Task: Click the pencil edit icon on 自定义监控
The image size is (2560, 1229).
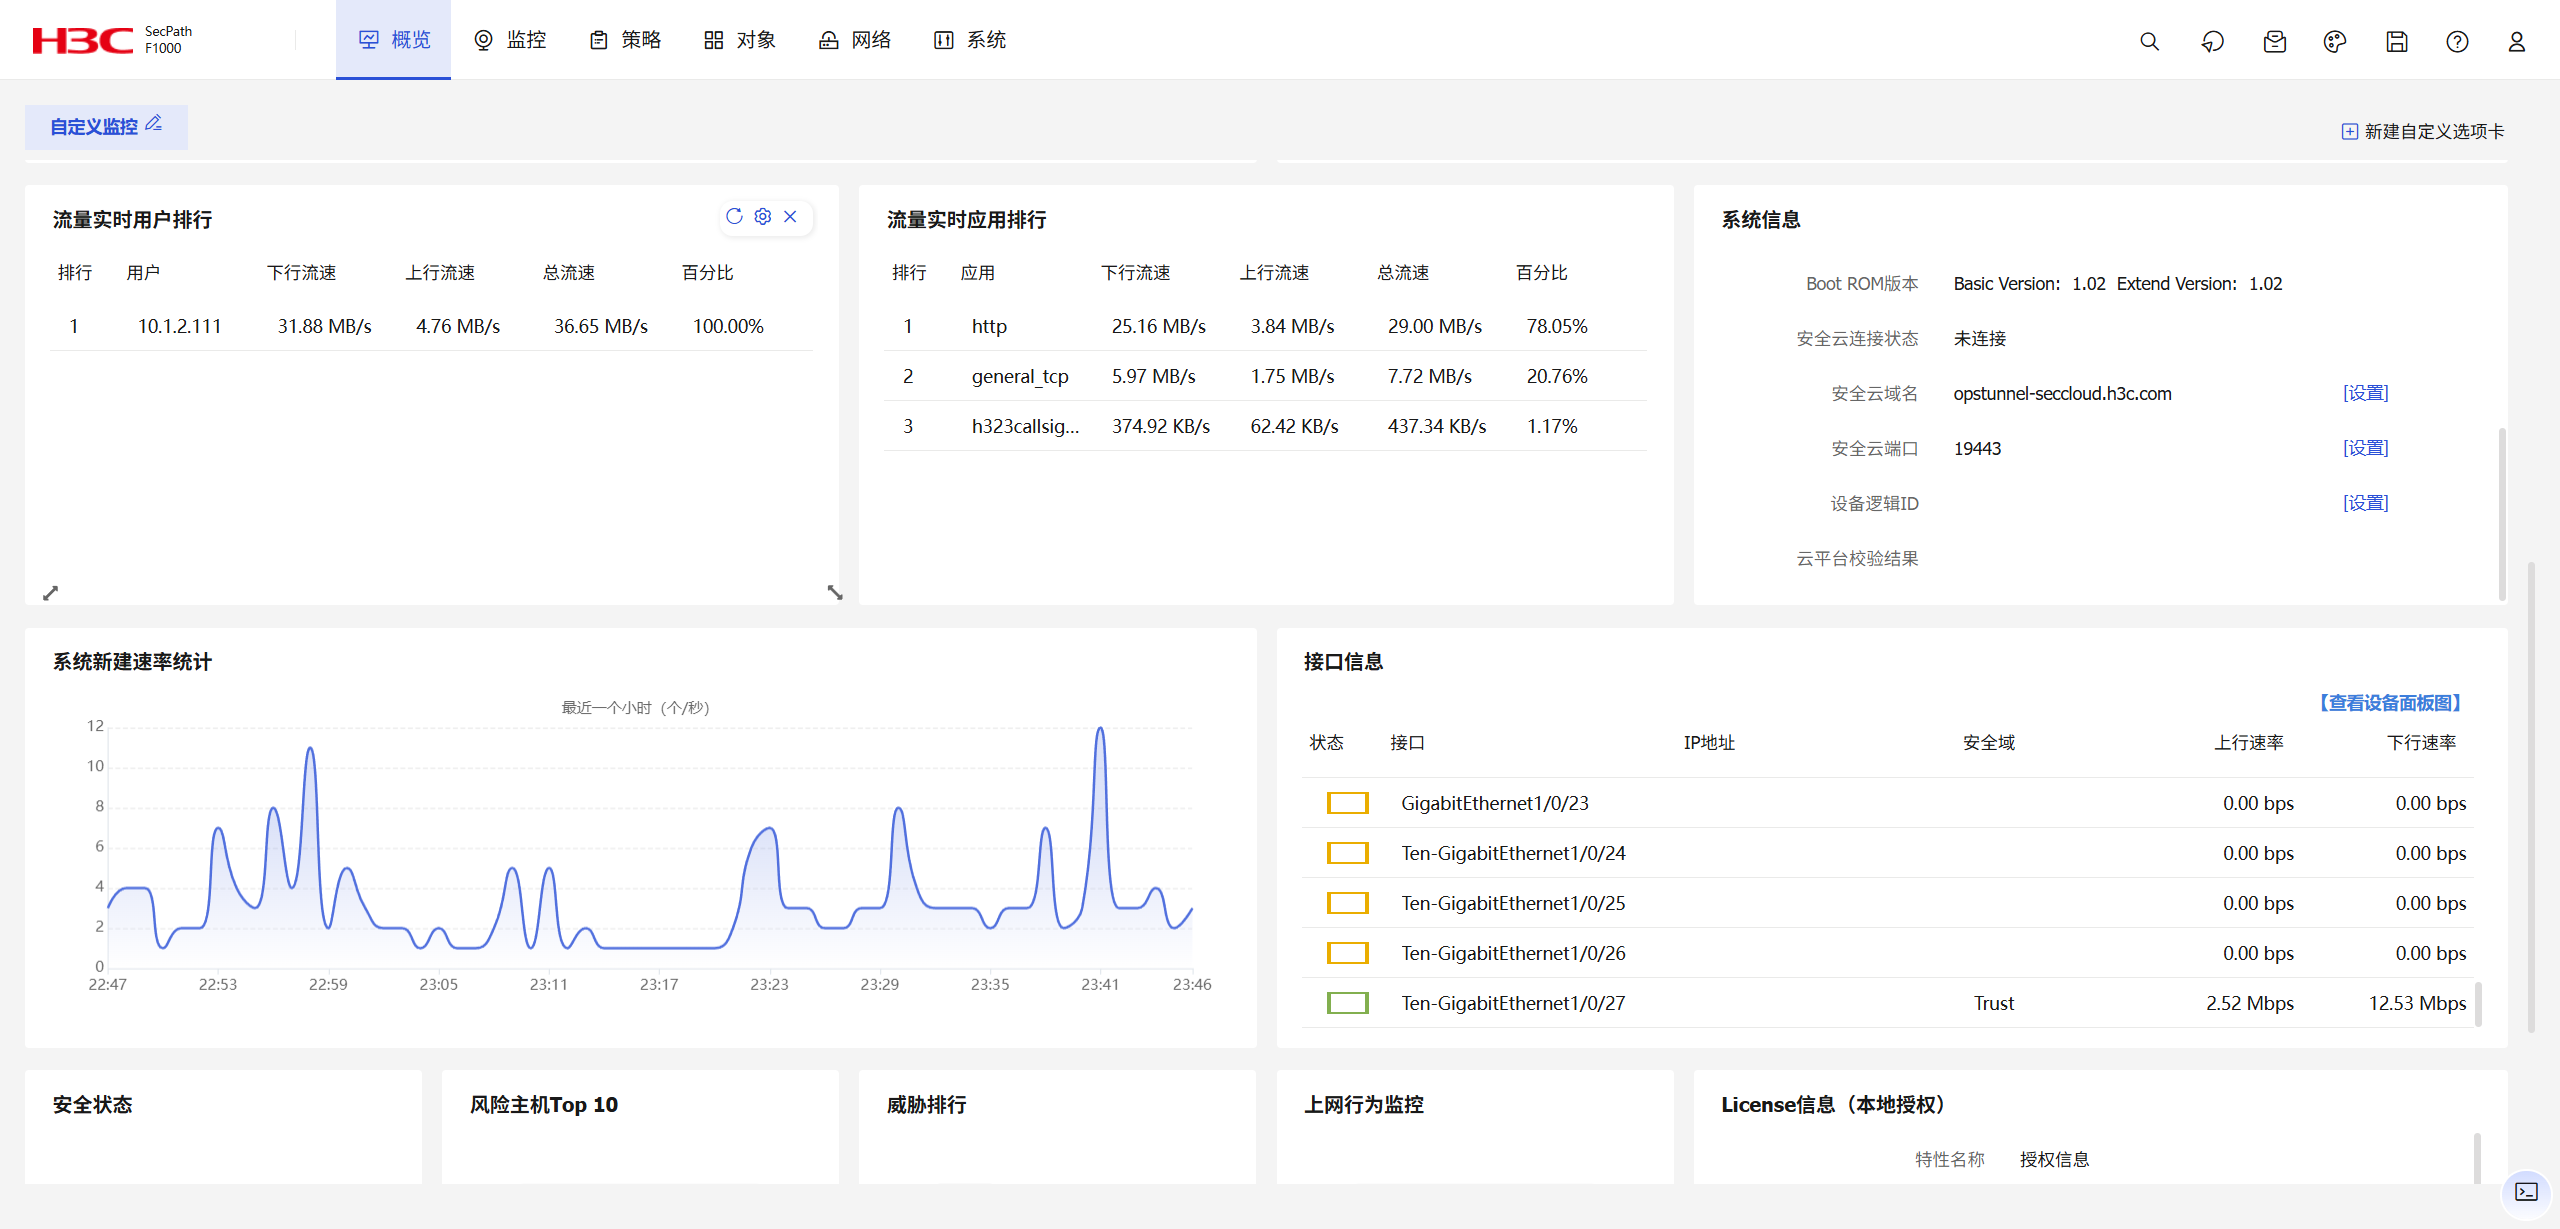Action: coord(153,123)
